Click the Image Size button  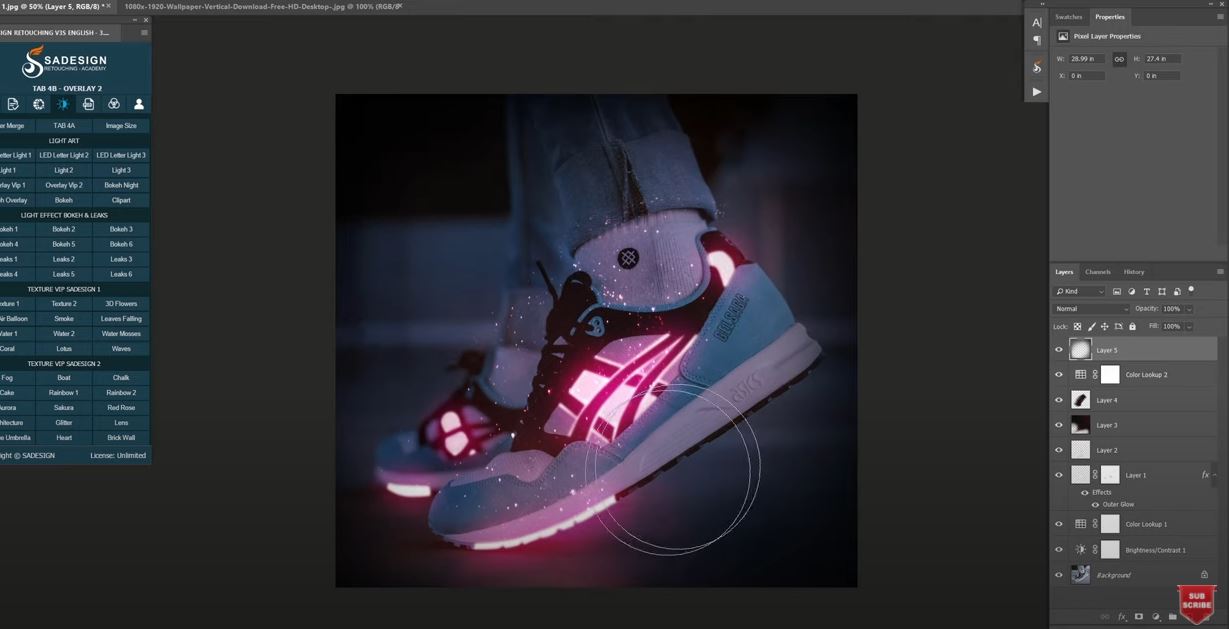(121, 126)
